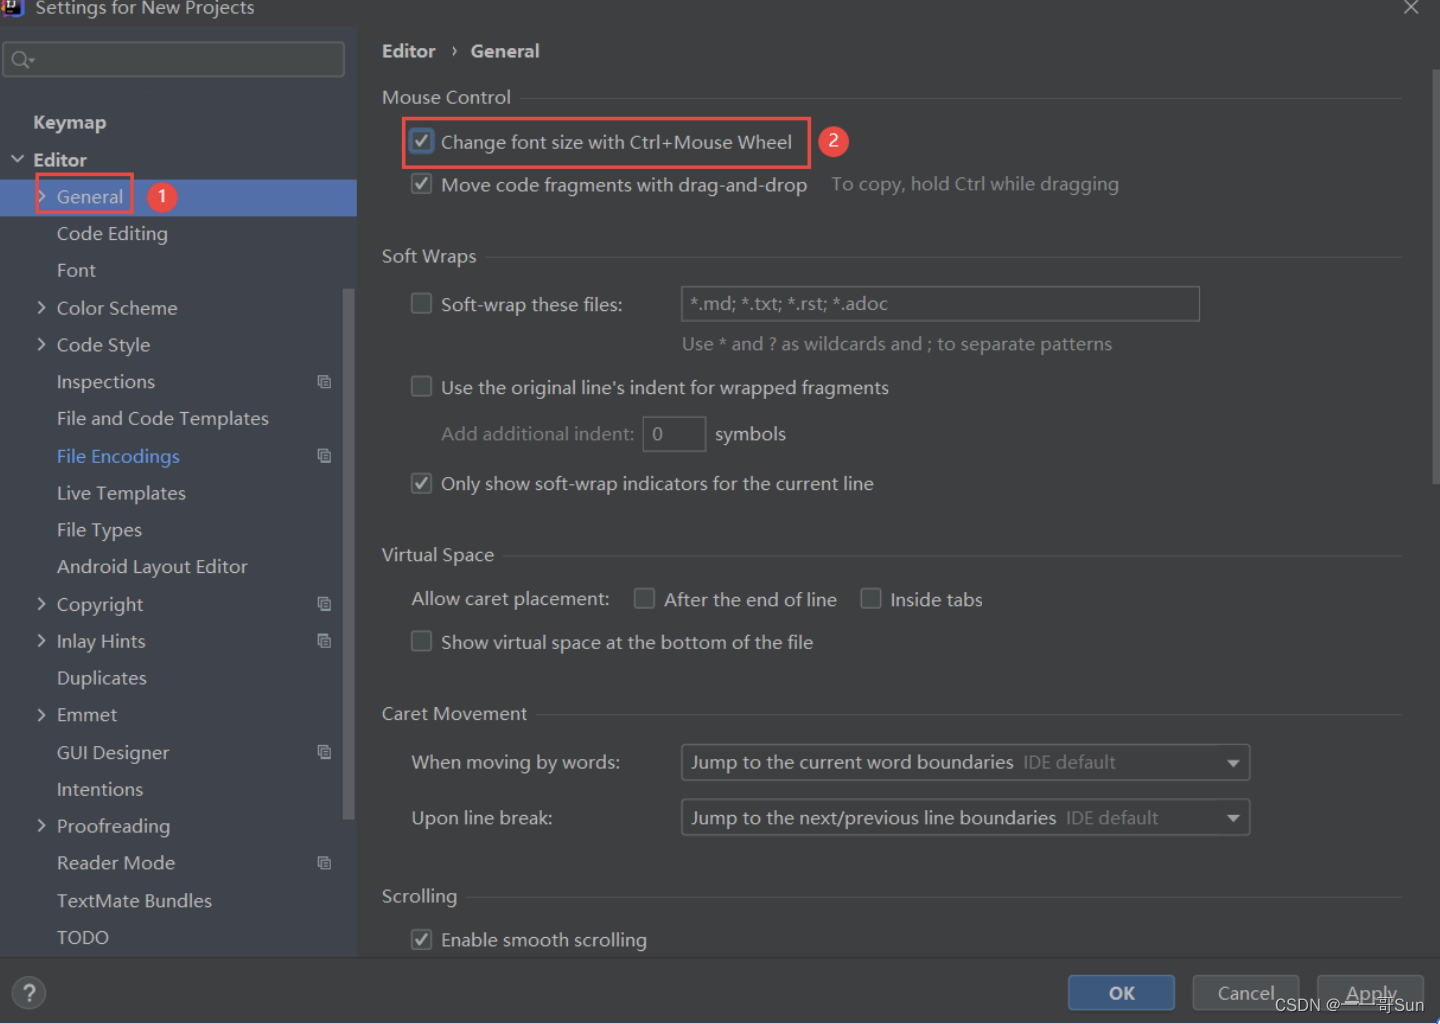Open Intentions settings page
The width and height of the screenshot is (1440, 1024).
click(100, 789)
